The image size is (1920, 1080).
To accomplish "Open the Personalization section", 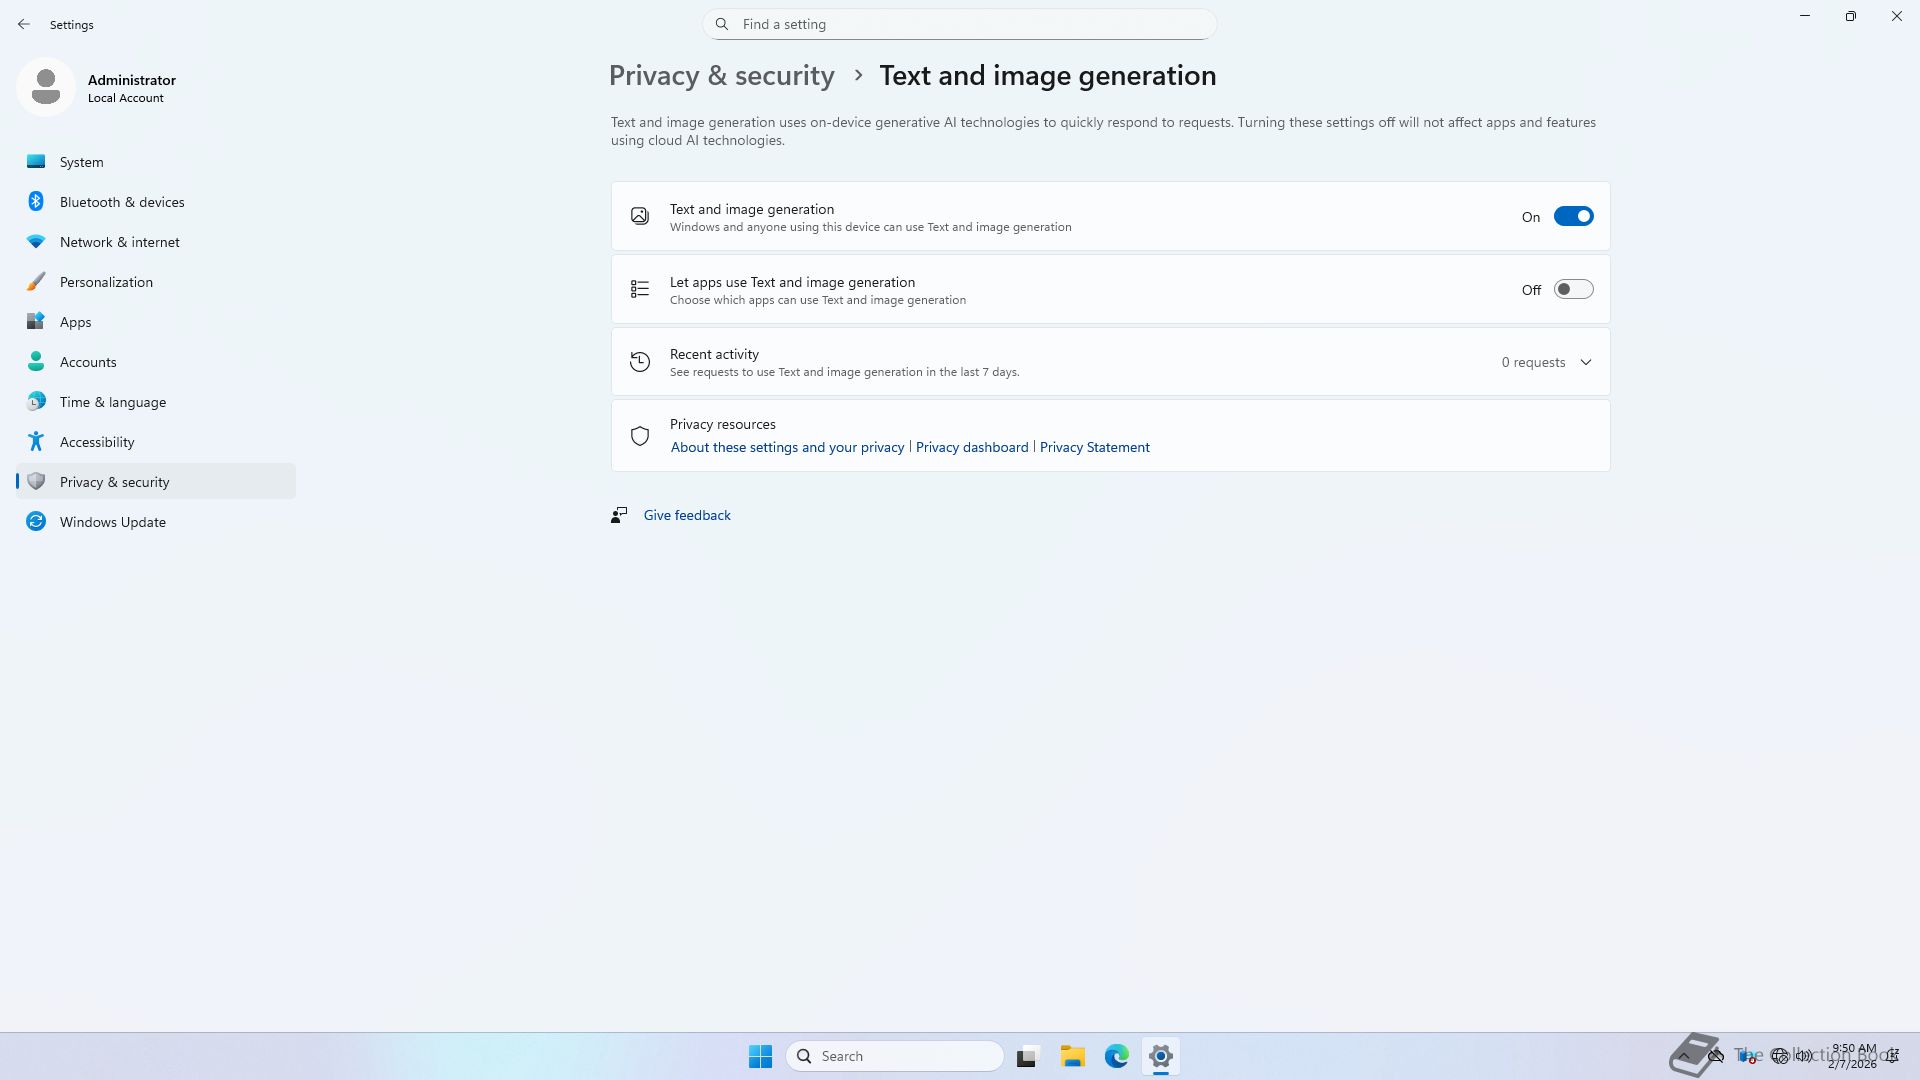I will tap(106, 282).
